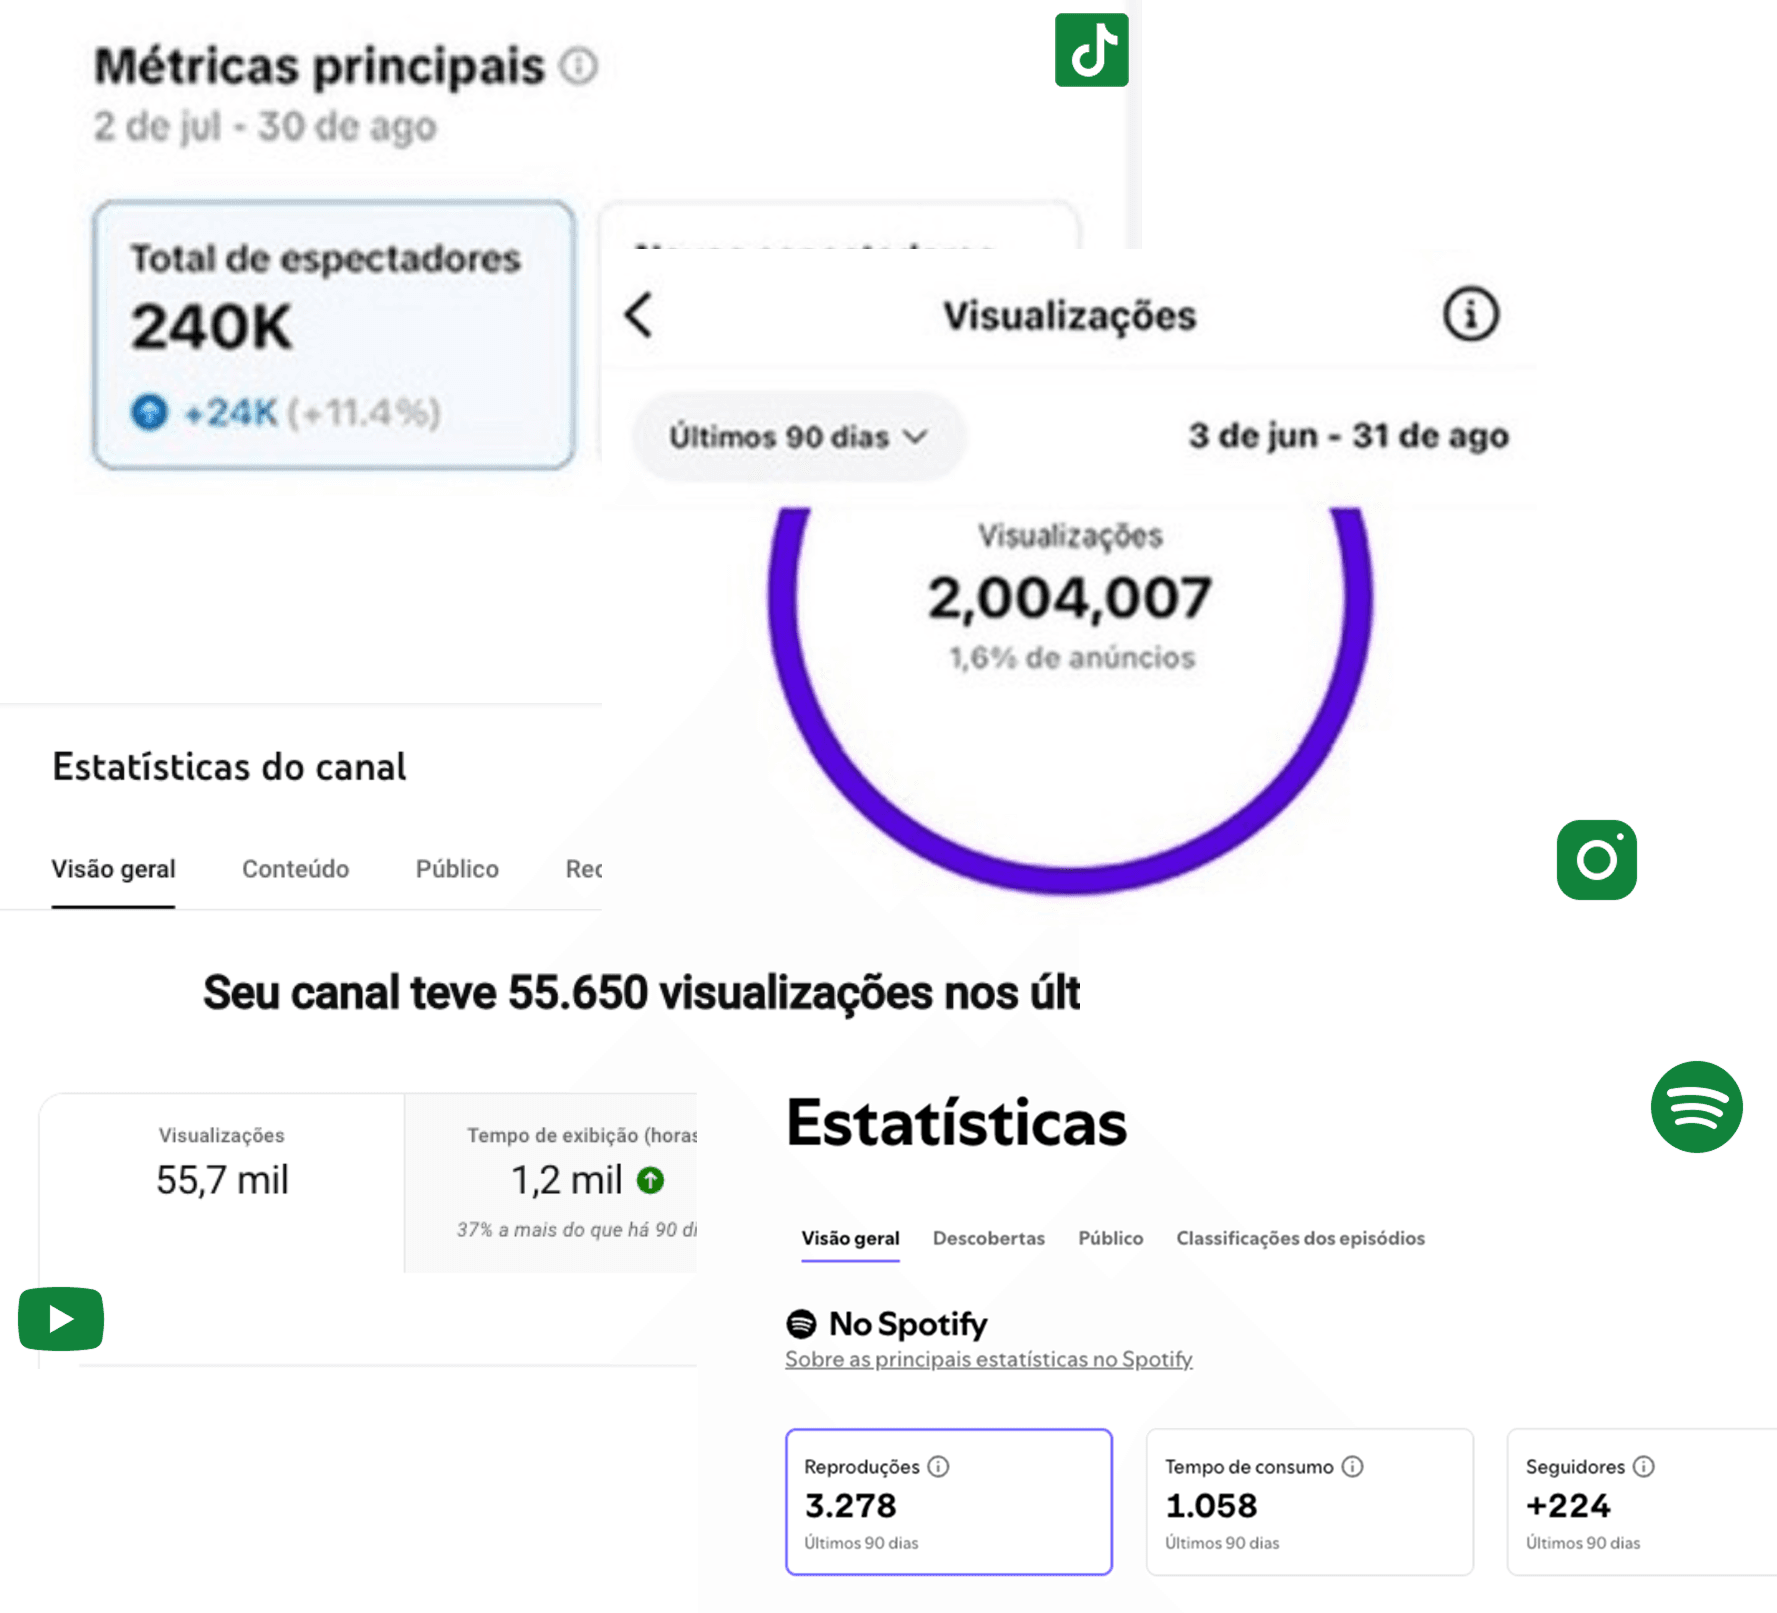Expand the Últimos 90 dias dropdown
This screenshot has height=1613, width=1777.
[x=798, y=437]
